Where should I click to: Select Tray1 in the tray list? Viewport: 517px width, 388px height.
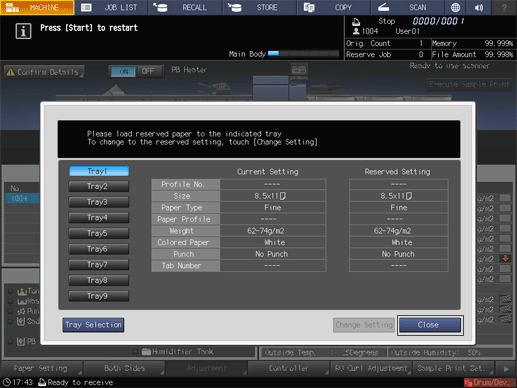click(x=99, y=171)
